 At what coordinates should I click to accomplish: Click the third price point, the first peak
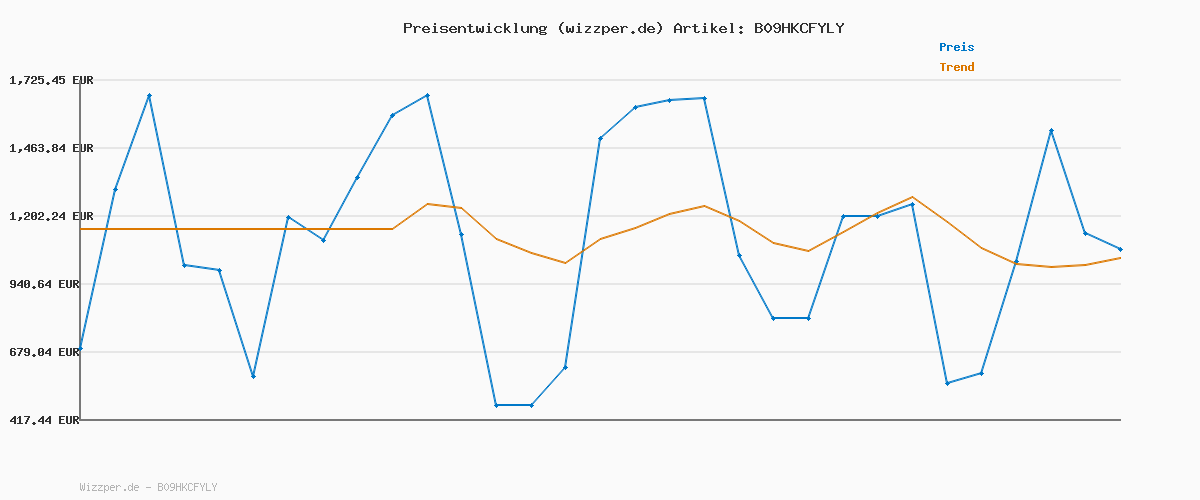coord(149,95)
